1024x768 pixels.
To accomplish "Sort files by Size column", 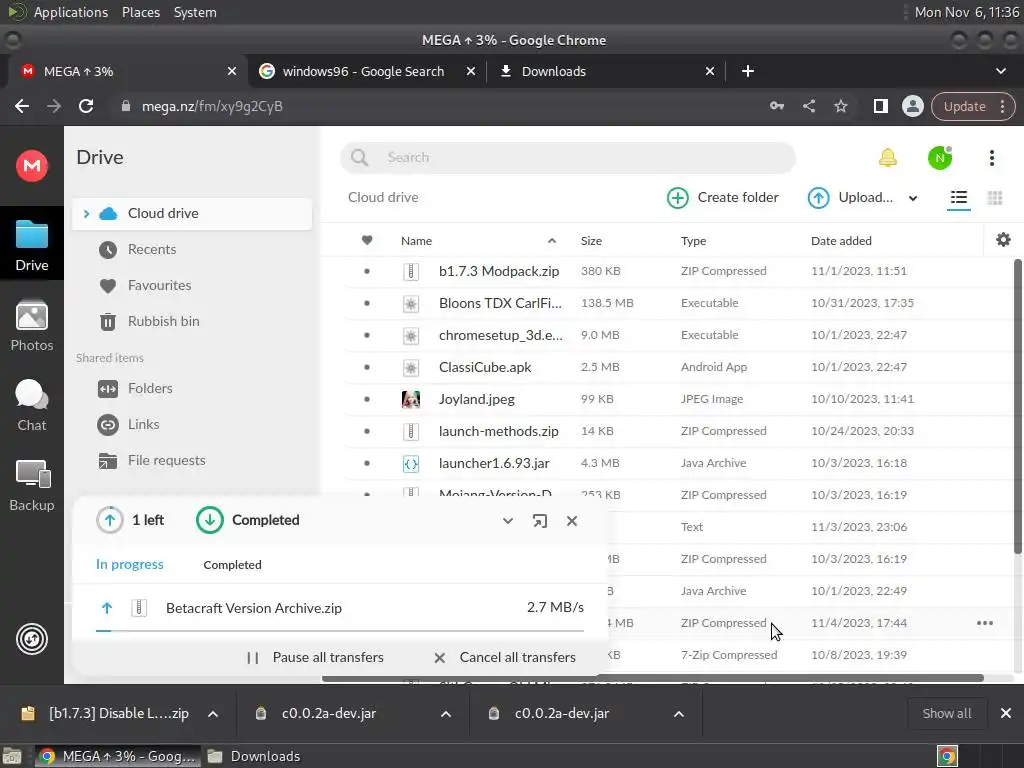I will click(x=591, y=241).
